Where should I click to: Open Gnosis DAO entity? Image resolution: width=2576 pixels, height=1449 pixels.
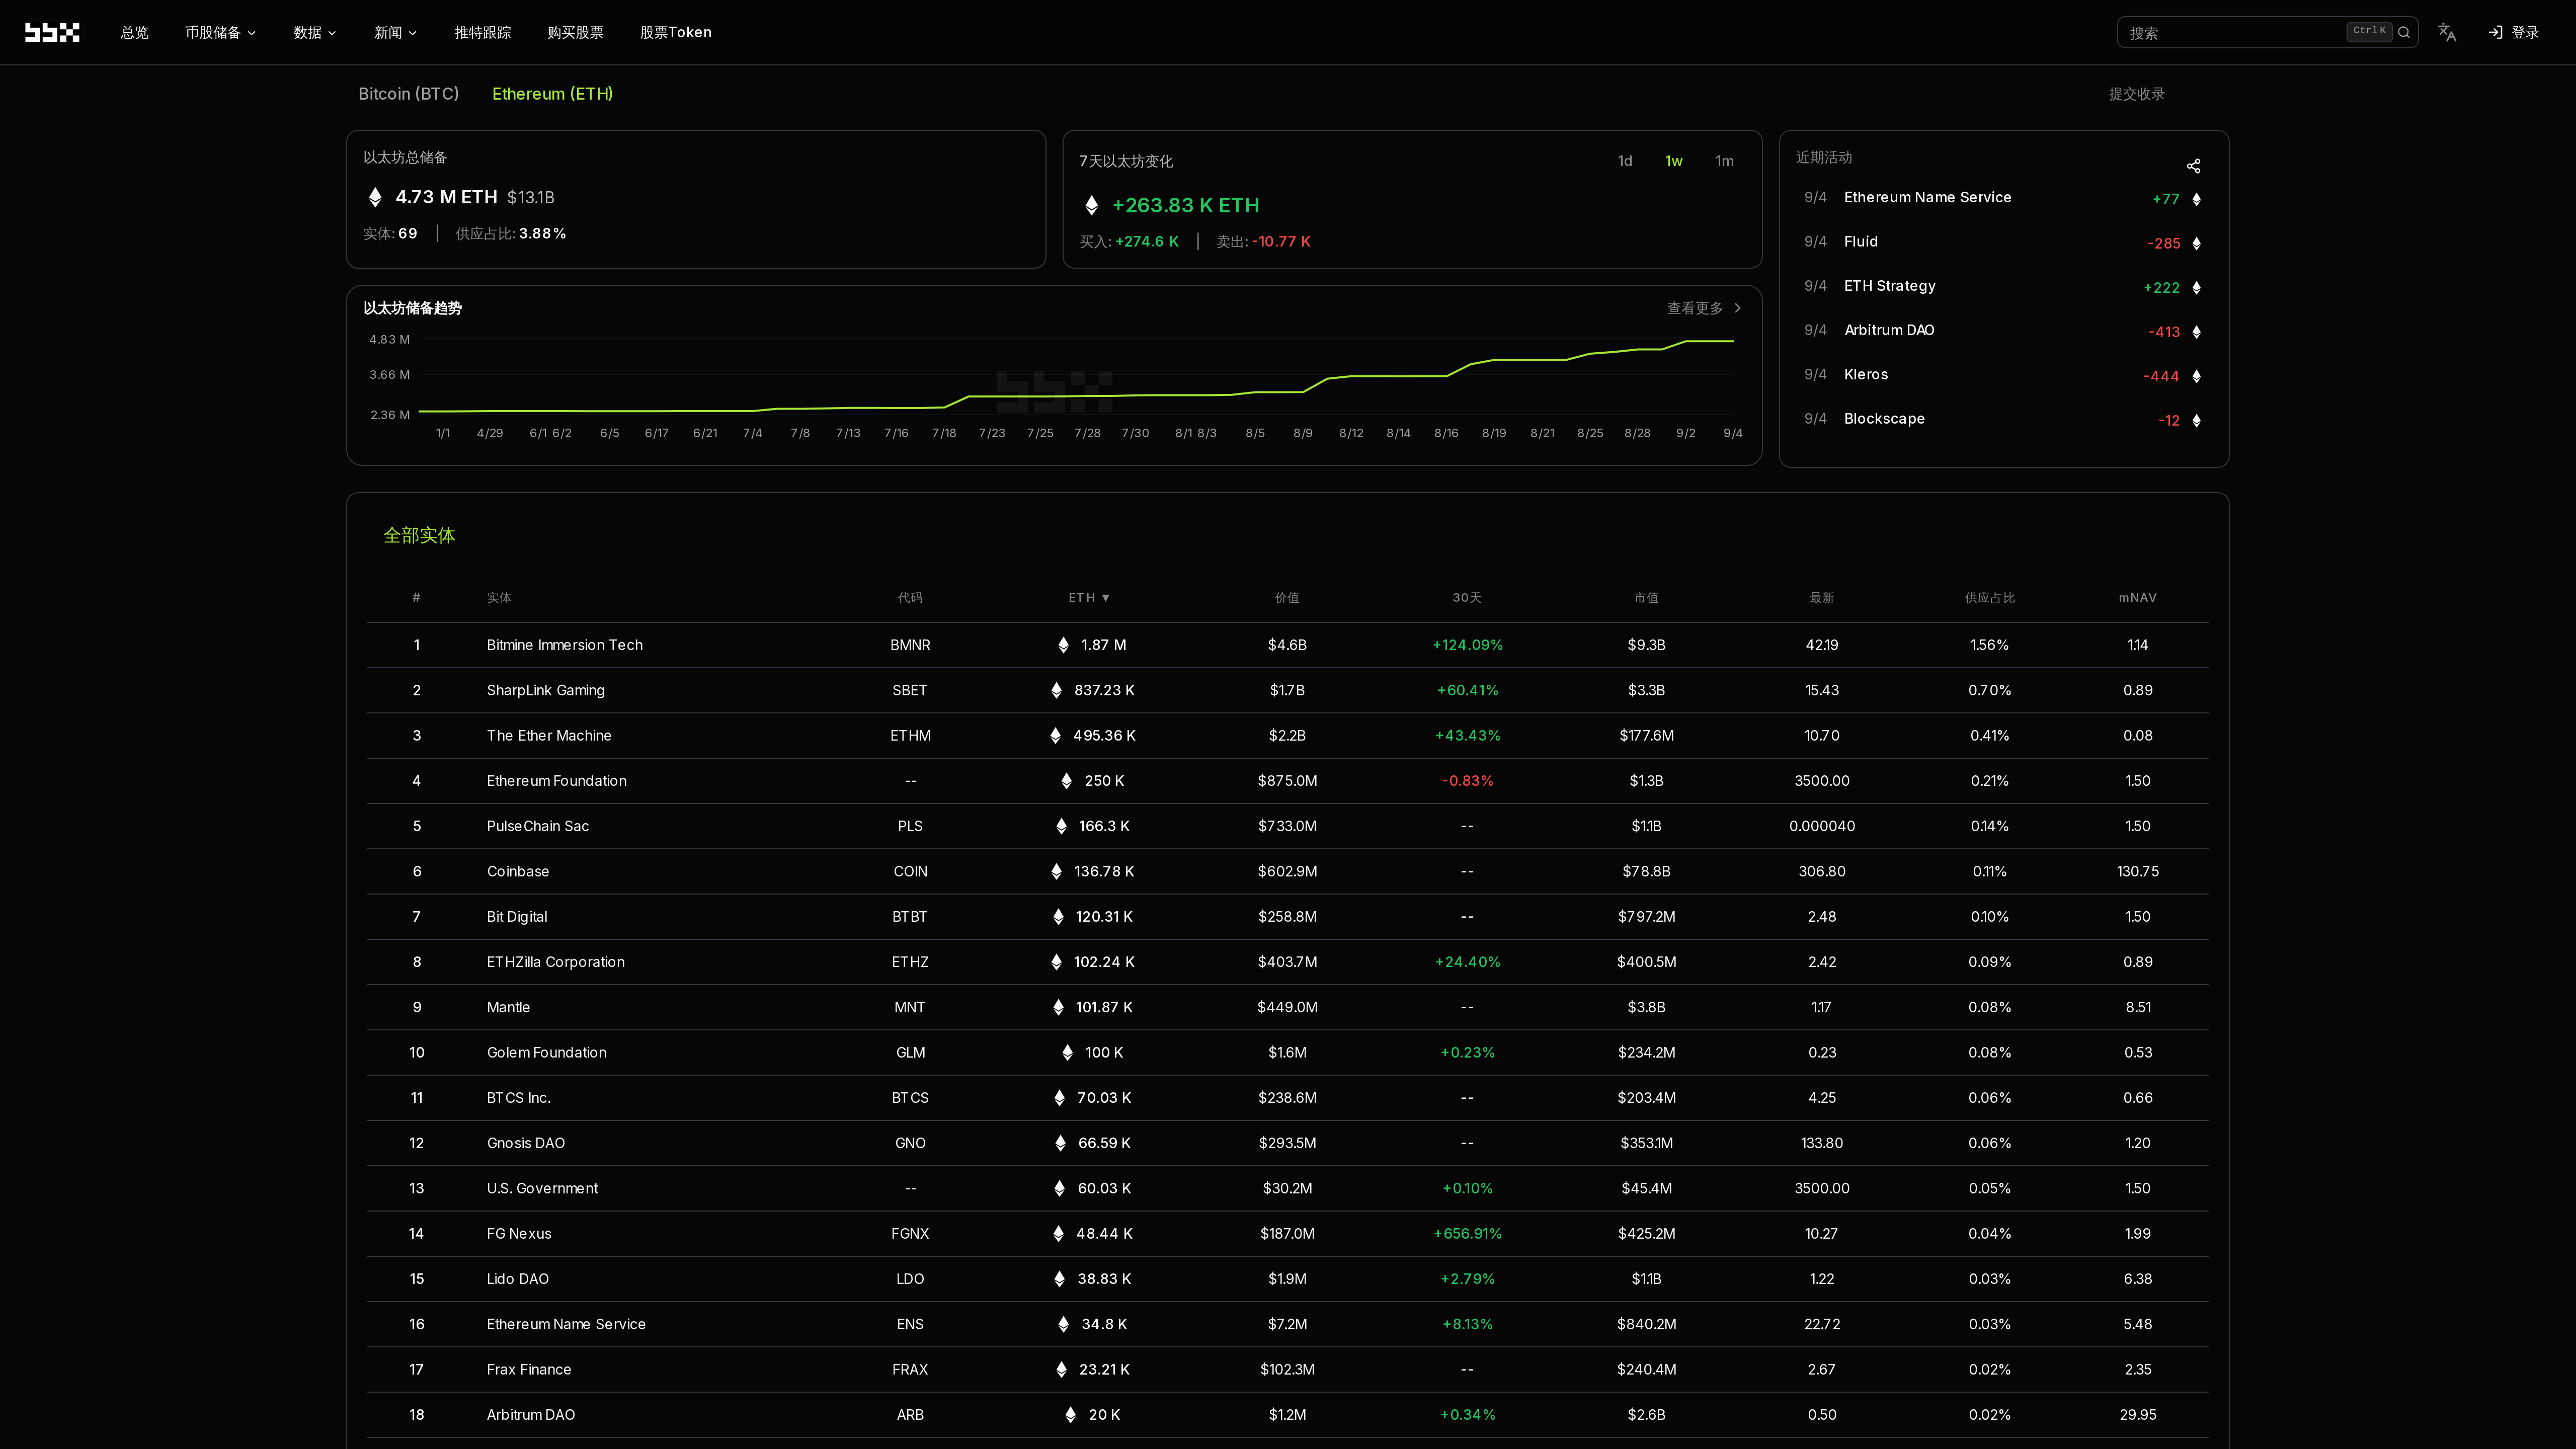[525, 1143]
